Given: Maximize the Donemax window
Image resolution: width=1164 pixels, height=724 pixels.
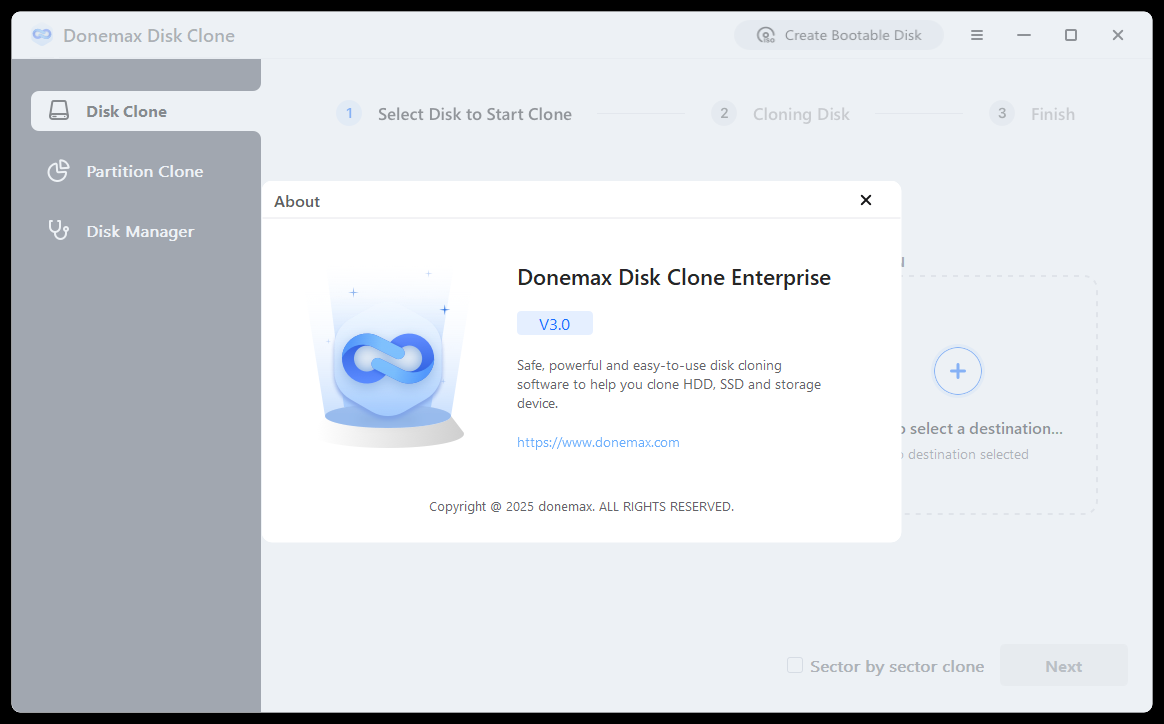Looking at the screenshot, I should (x=1070, y=35).
